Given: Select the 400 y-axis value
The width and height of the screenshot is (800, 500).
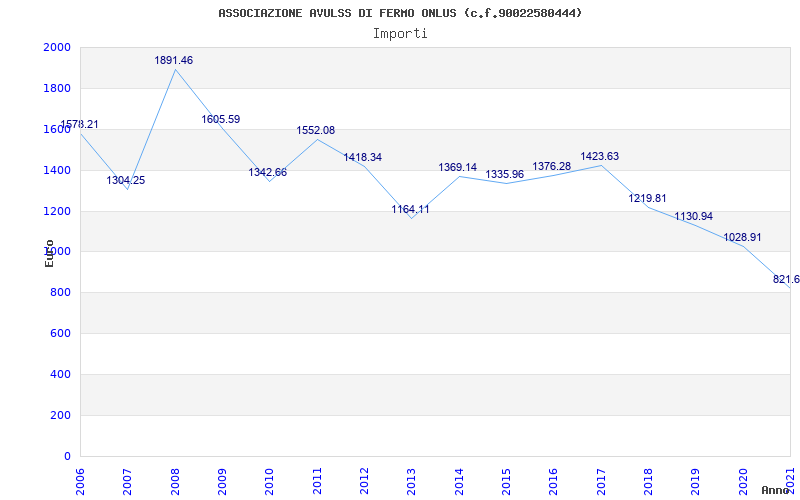Looking at the screenshot, I should click(x=61, y=374).
